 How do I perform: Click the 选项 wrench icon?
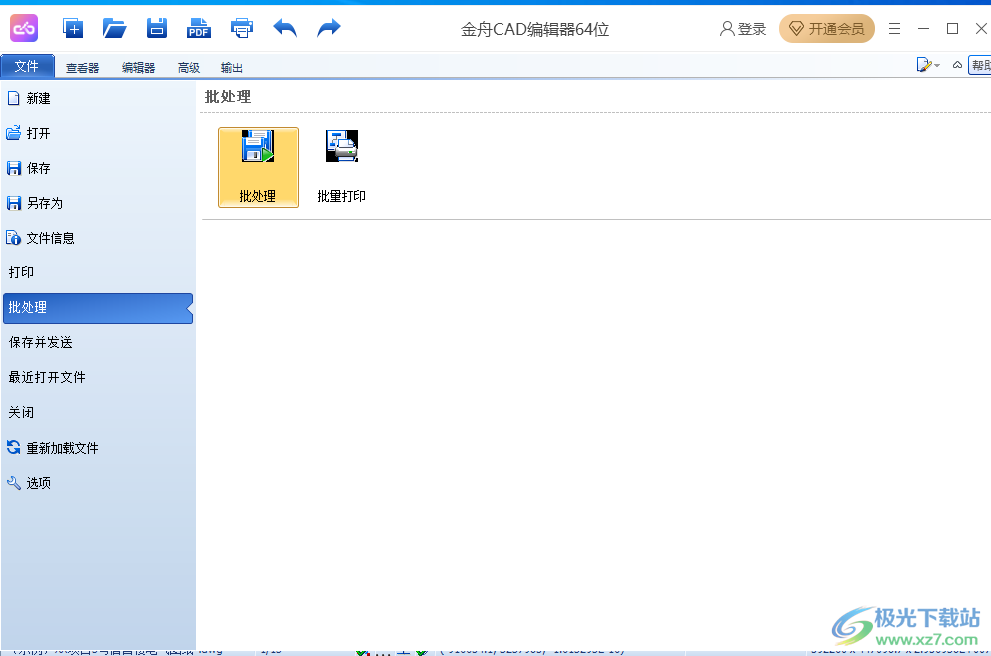(13, 483)
